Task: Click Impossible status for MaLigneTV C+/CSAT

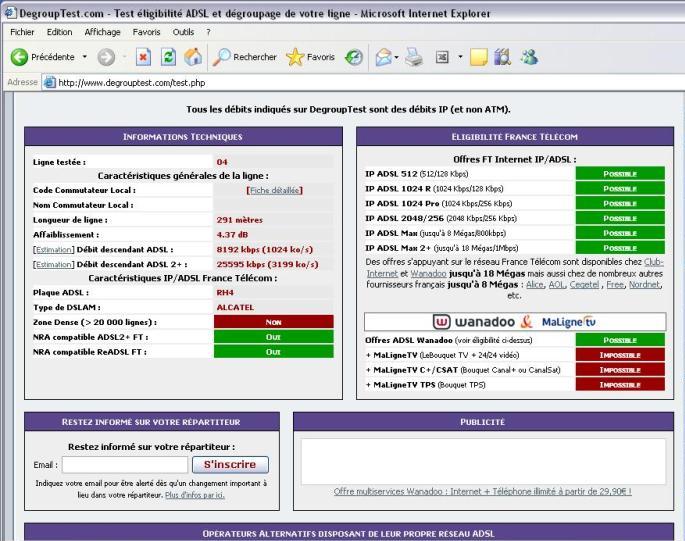Action: coord(620,370)
